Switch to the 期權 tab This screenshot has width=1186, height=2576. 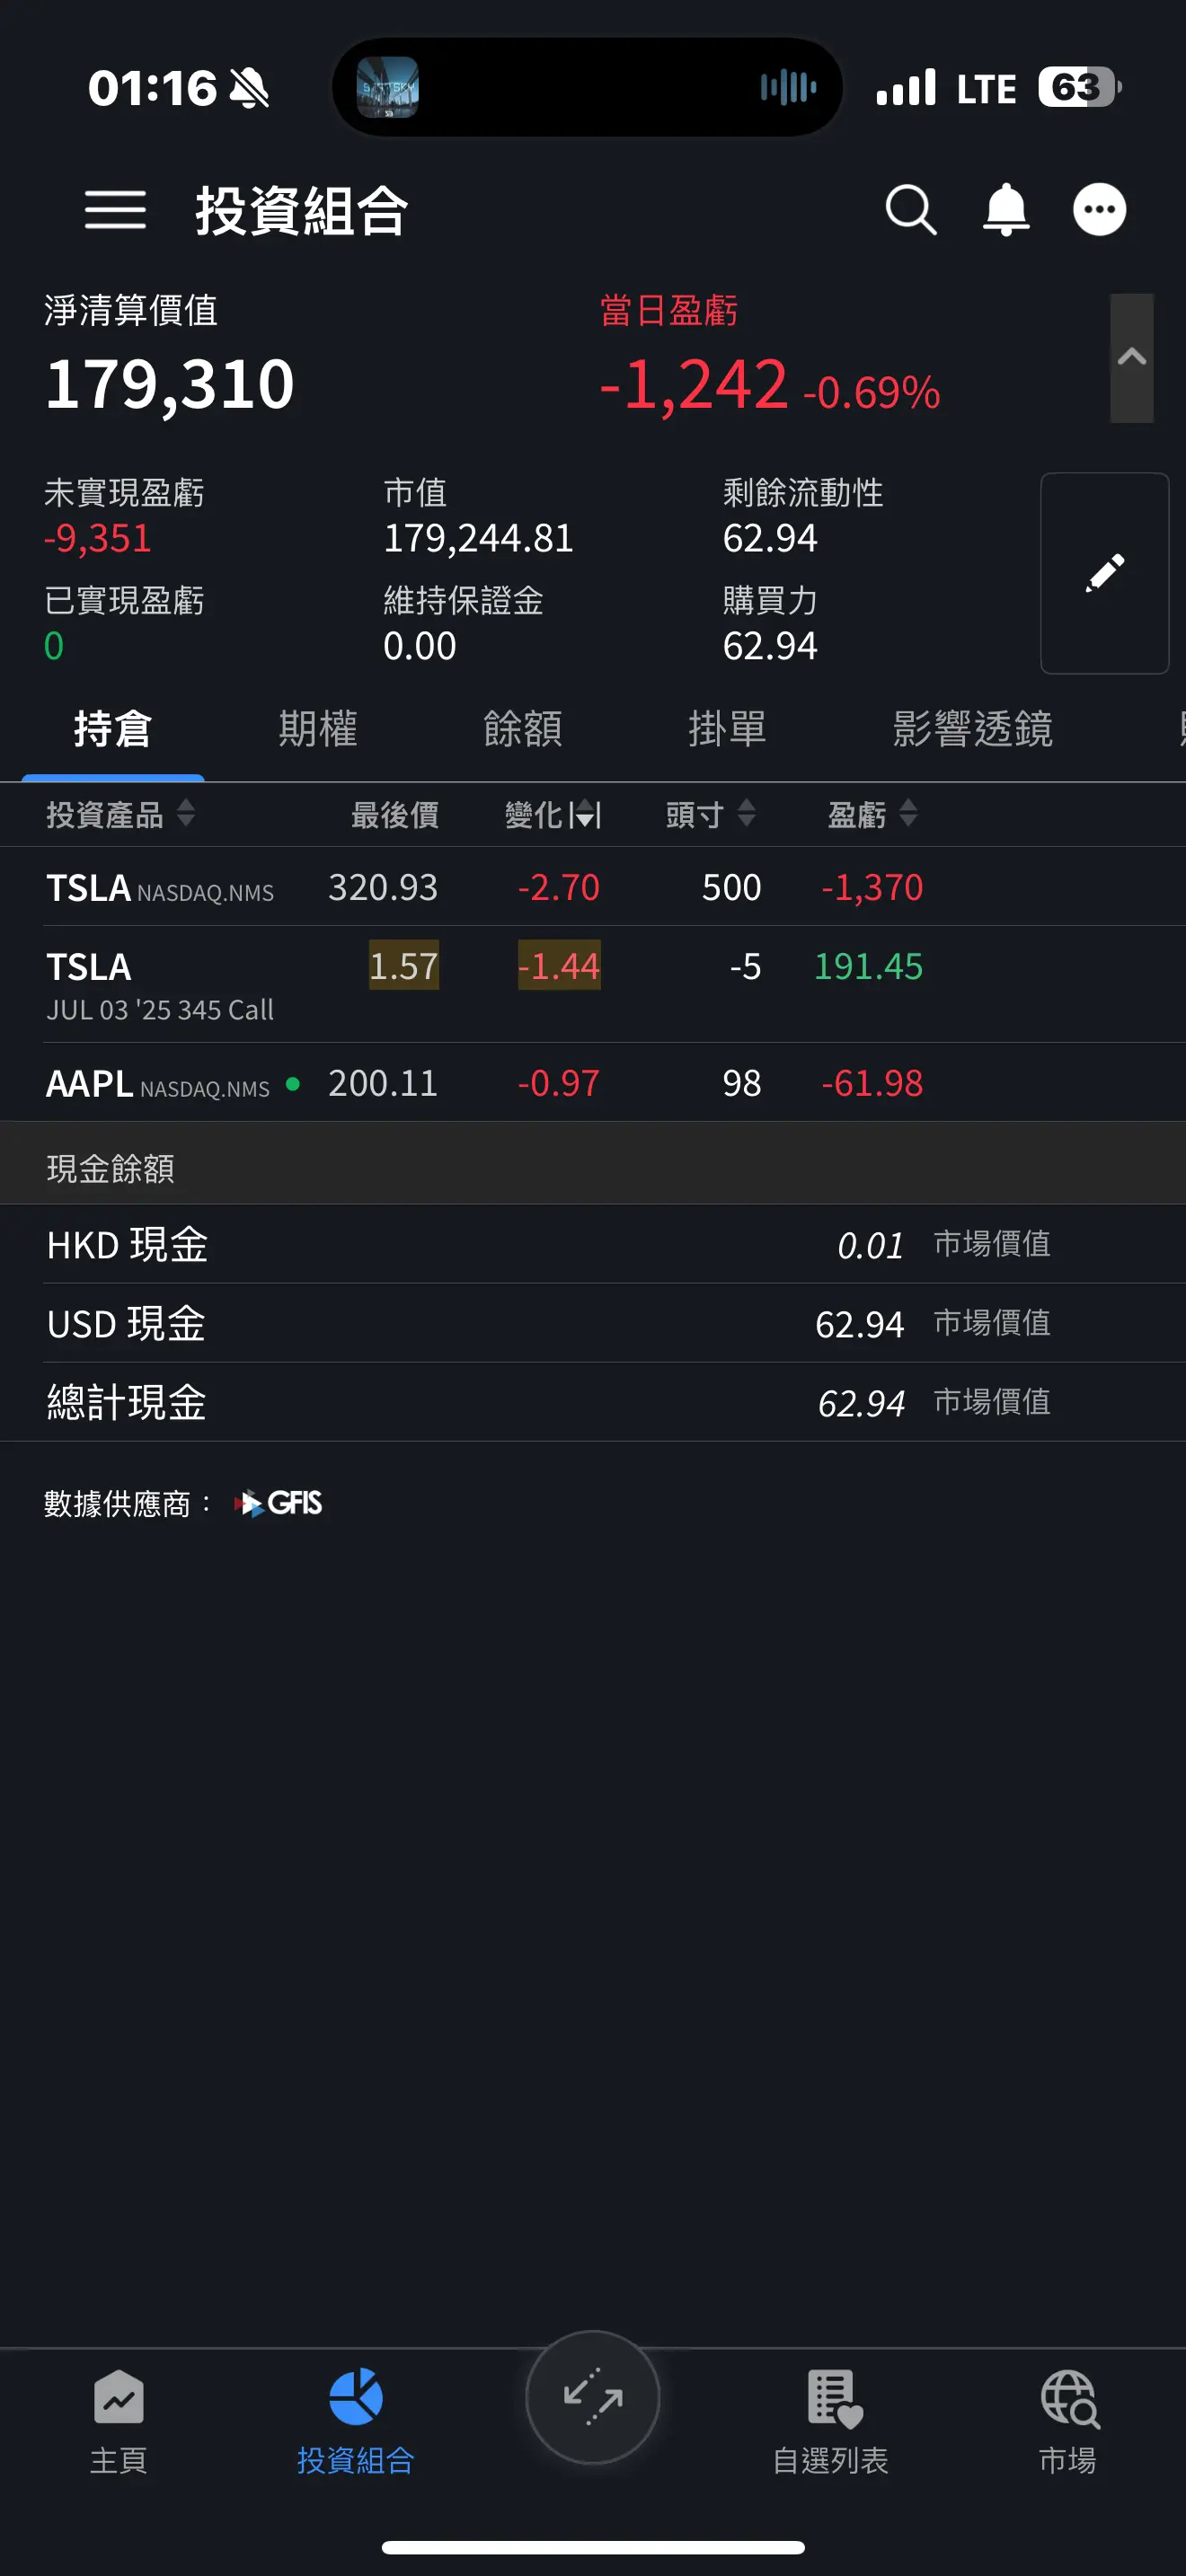pyautogui.click(x=317, y=729)
